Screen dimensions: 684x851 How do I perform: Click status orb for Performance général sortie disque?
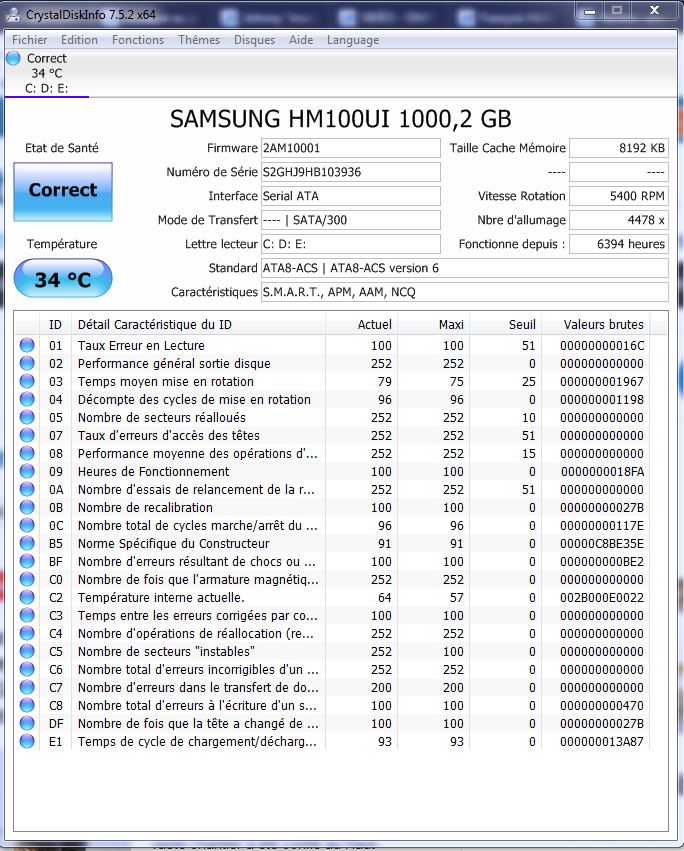tap(27, 363)
